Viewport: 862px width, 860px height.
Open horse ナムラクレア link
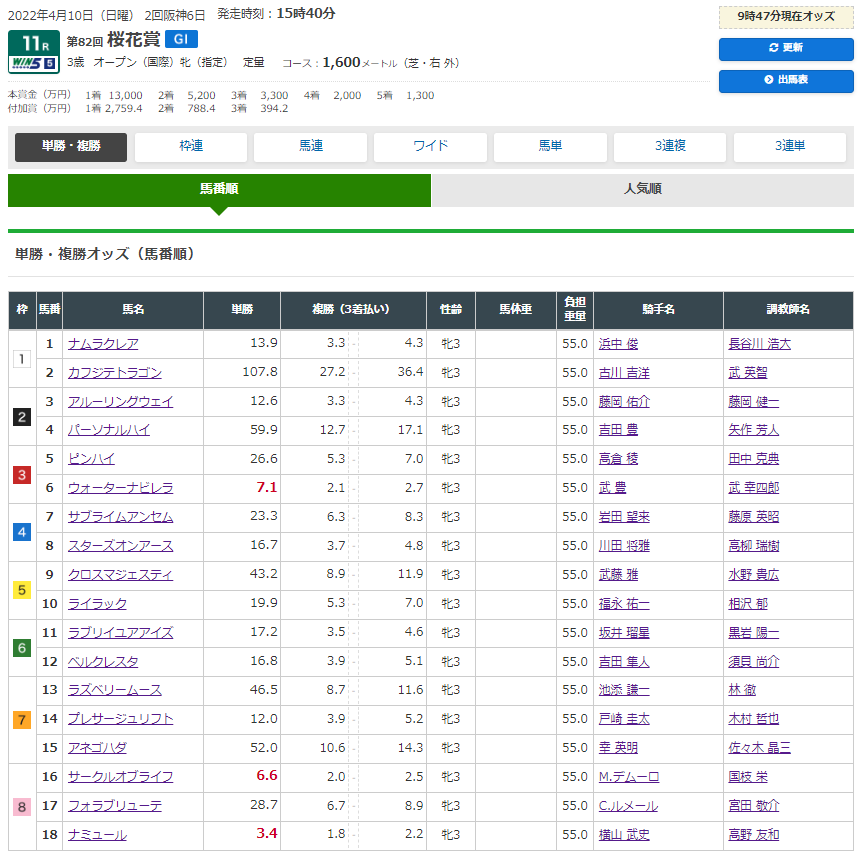103,344
